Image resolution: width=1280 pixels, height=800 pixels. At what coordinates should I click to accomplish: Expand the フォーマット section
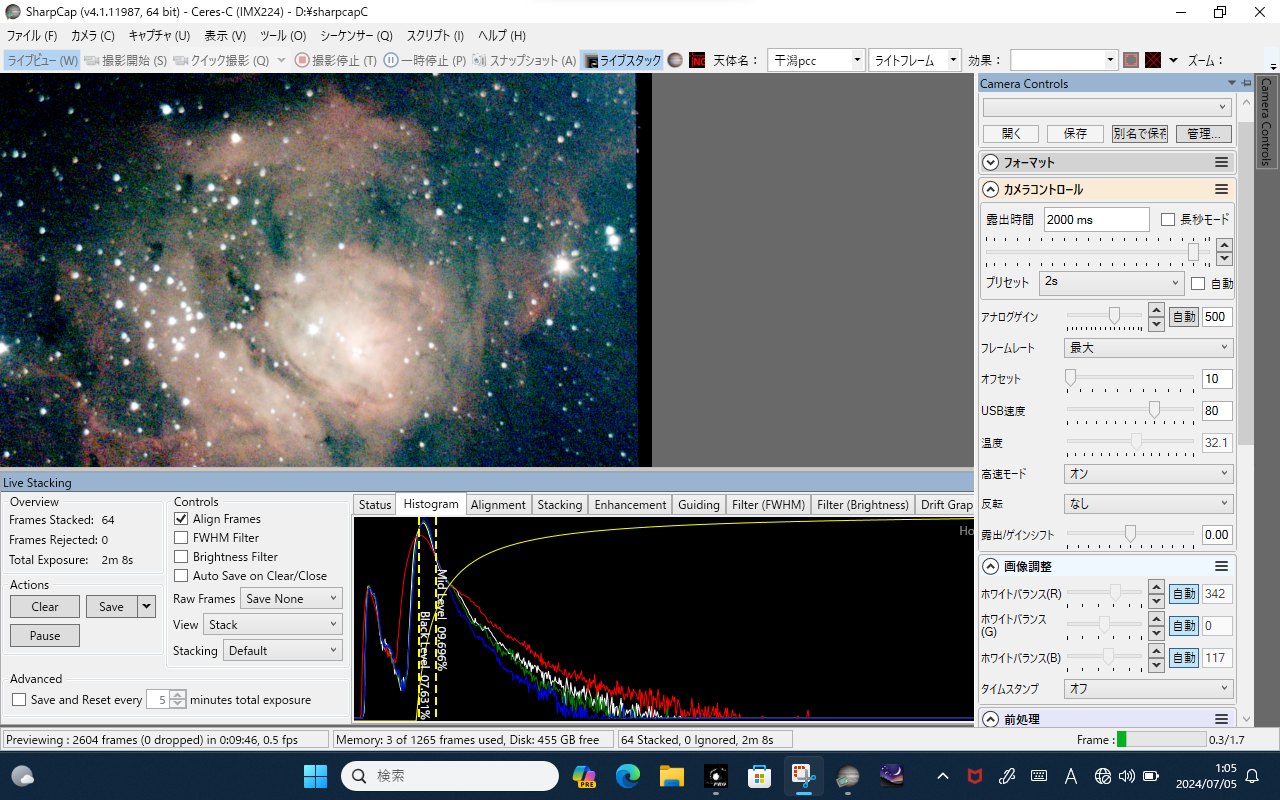[990, 163]
